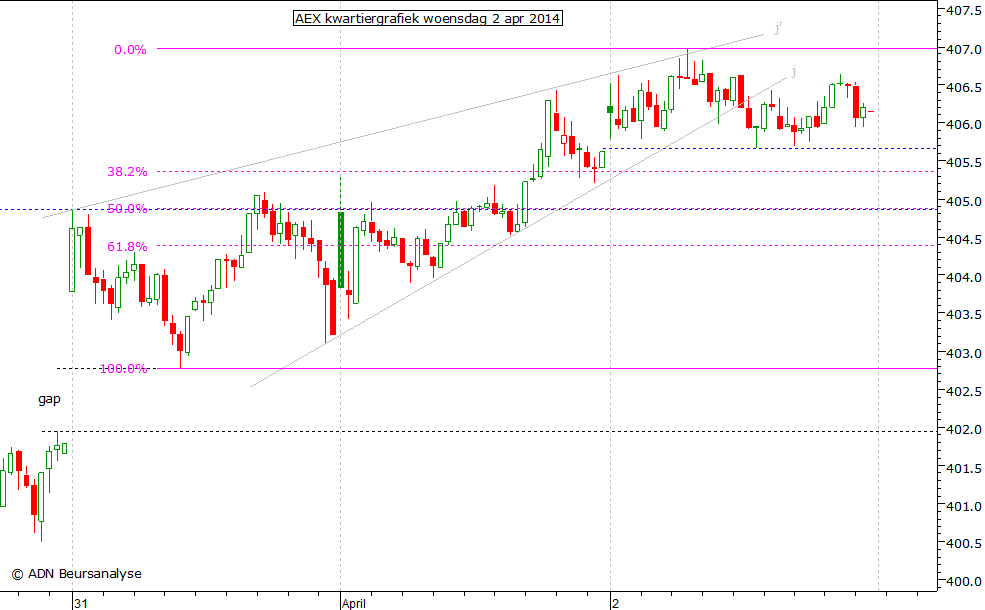985x610 pixels.
Task: Click the trendline label j' at upper line end
Action: coord(778,28)
